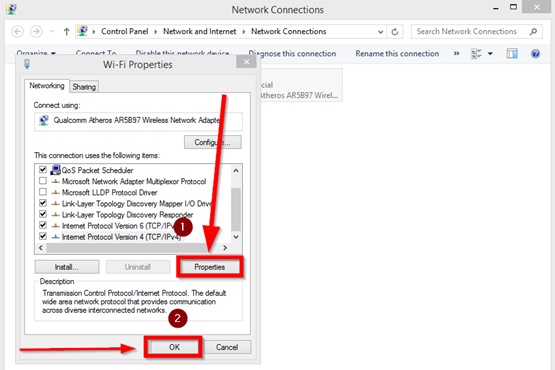The image size is (555, 370).
Task: Click the Properties button
Action: pos(210,267)
